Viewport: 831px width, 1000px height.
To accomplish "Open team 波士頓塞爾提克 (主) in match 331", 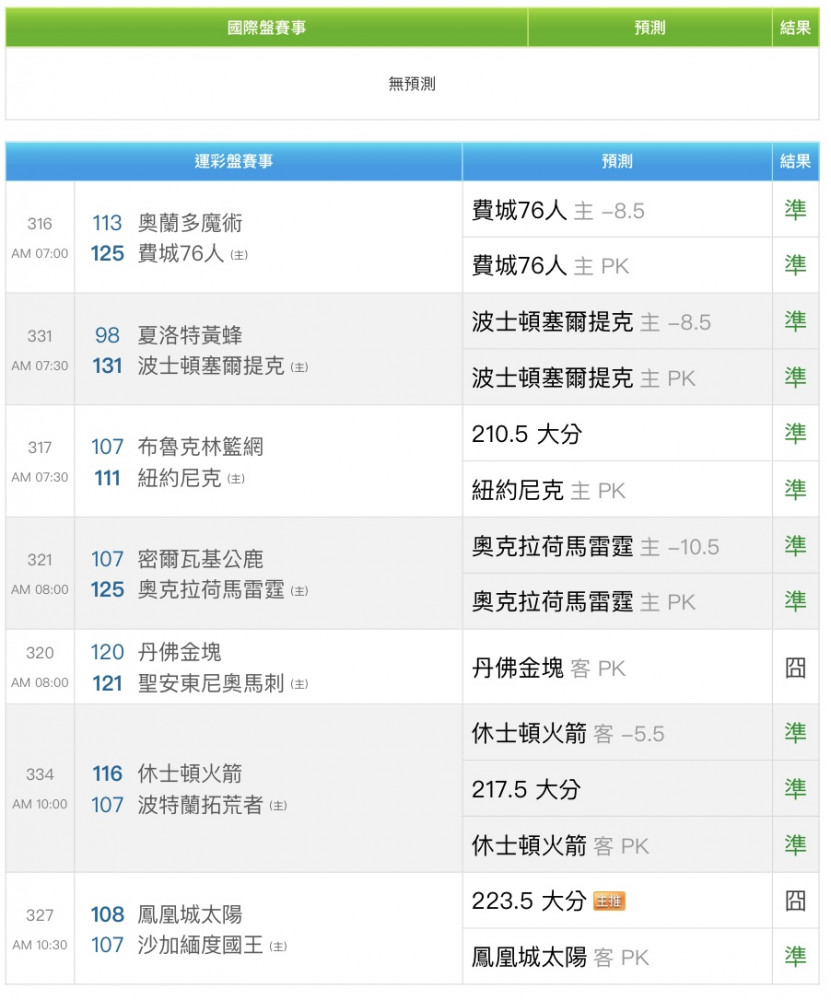I will coord(223,366).
